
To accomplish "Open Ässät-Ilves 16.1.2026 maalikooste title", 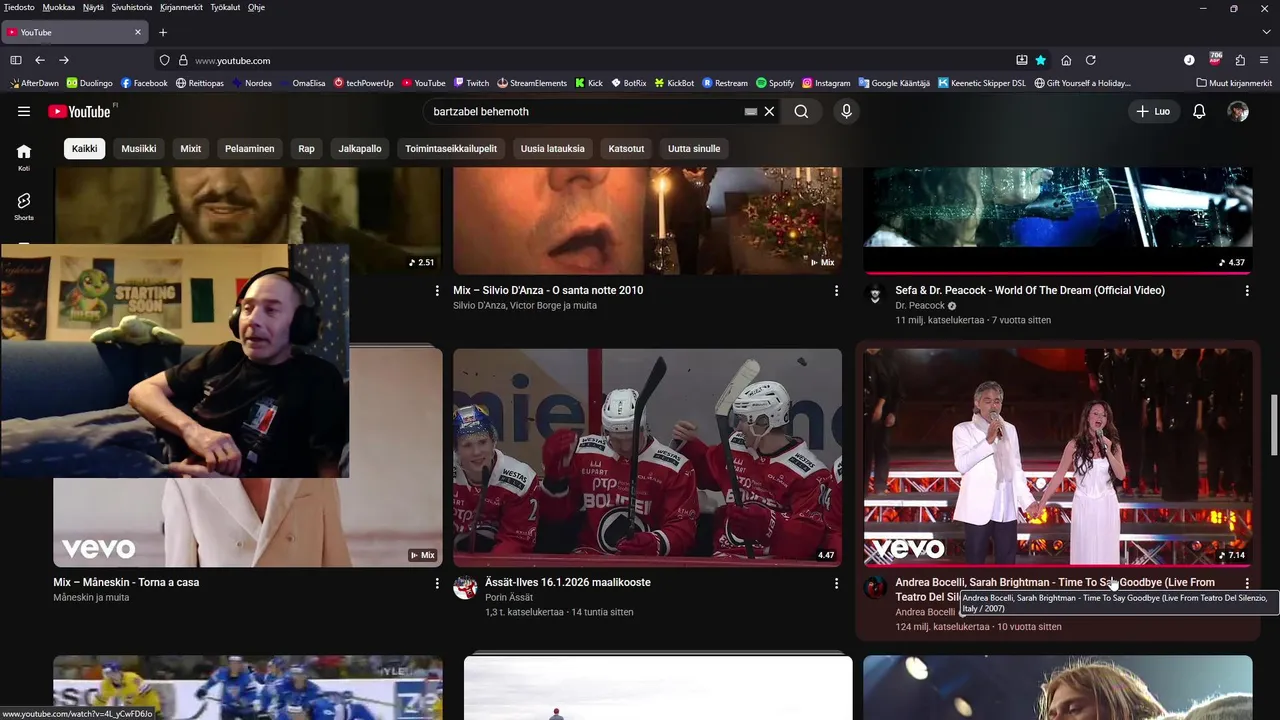I will pos(568,582).
